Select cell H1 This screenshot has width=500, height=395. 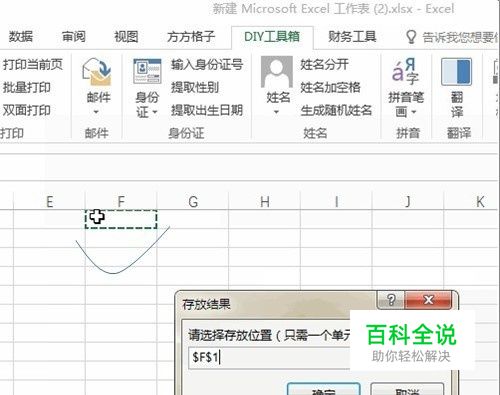[x=265, y=219]
